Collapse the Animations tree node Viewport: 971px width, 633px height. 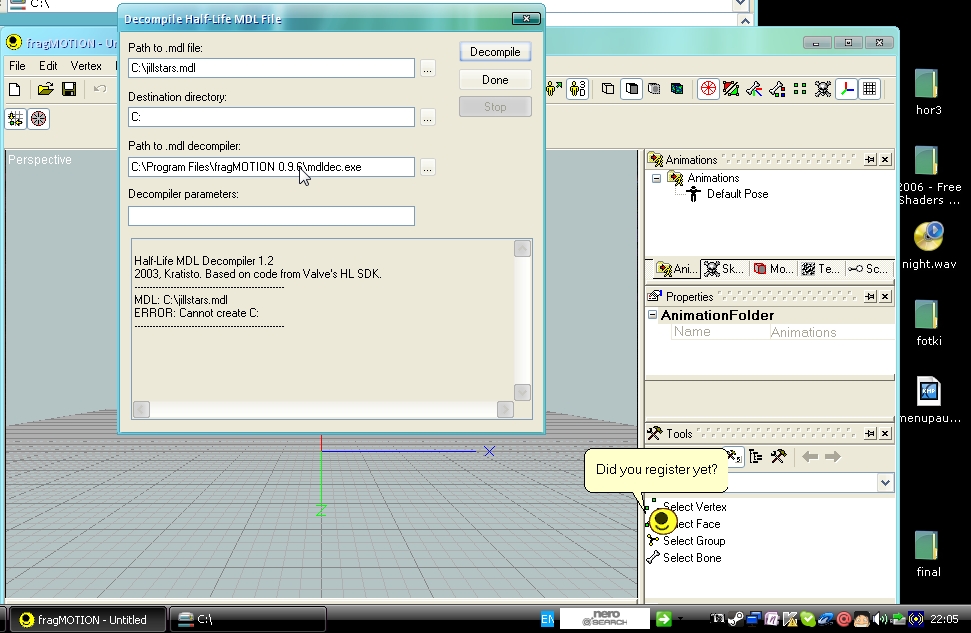tap(656, 178)
